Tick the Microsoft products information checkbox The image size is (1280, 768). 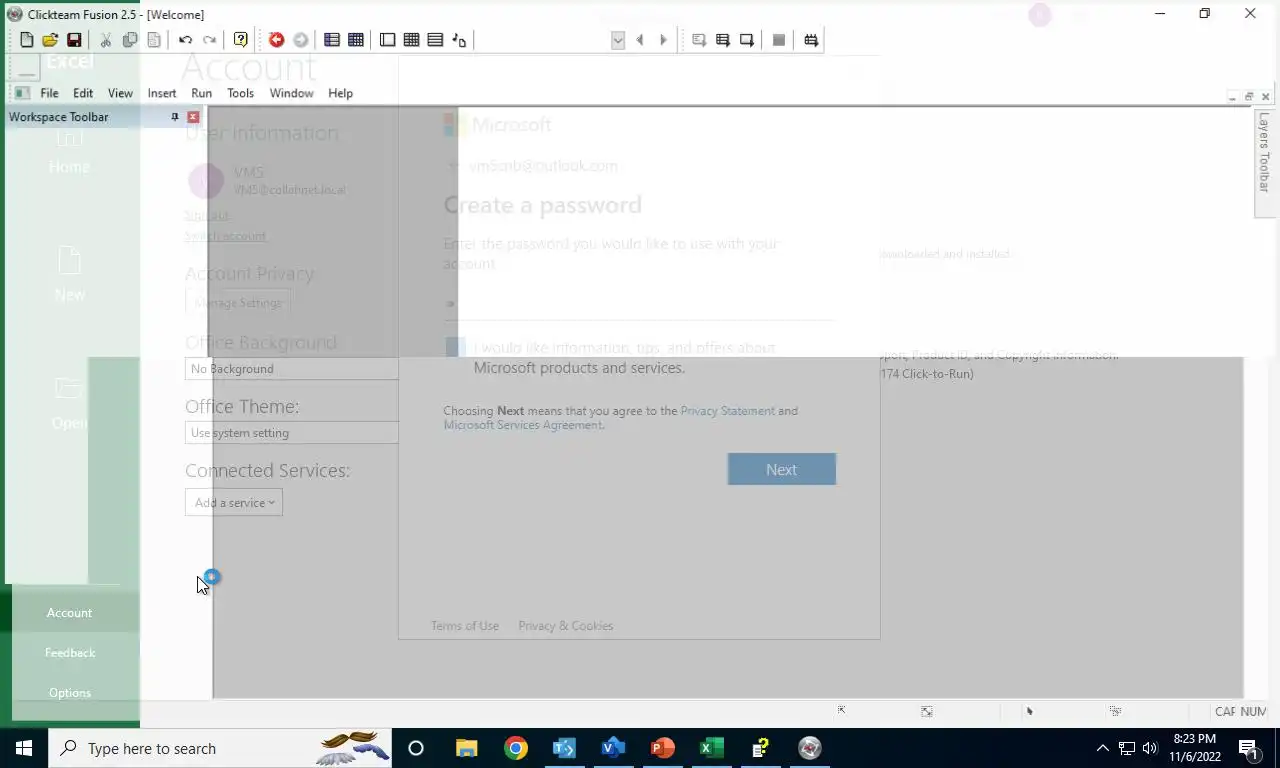point(455,347)
